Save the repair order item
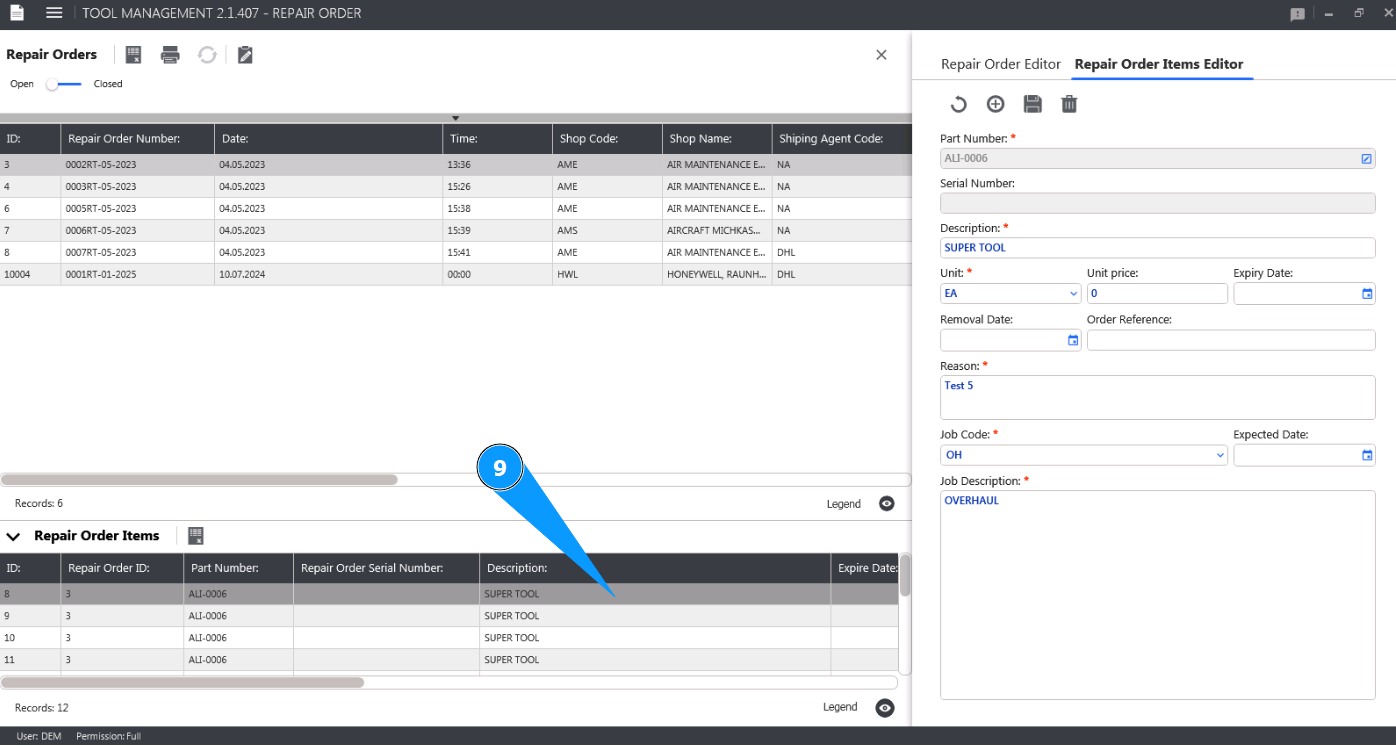The width and height of the screenshot is (1396, 746). [x=1033, y=104]
